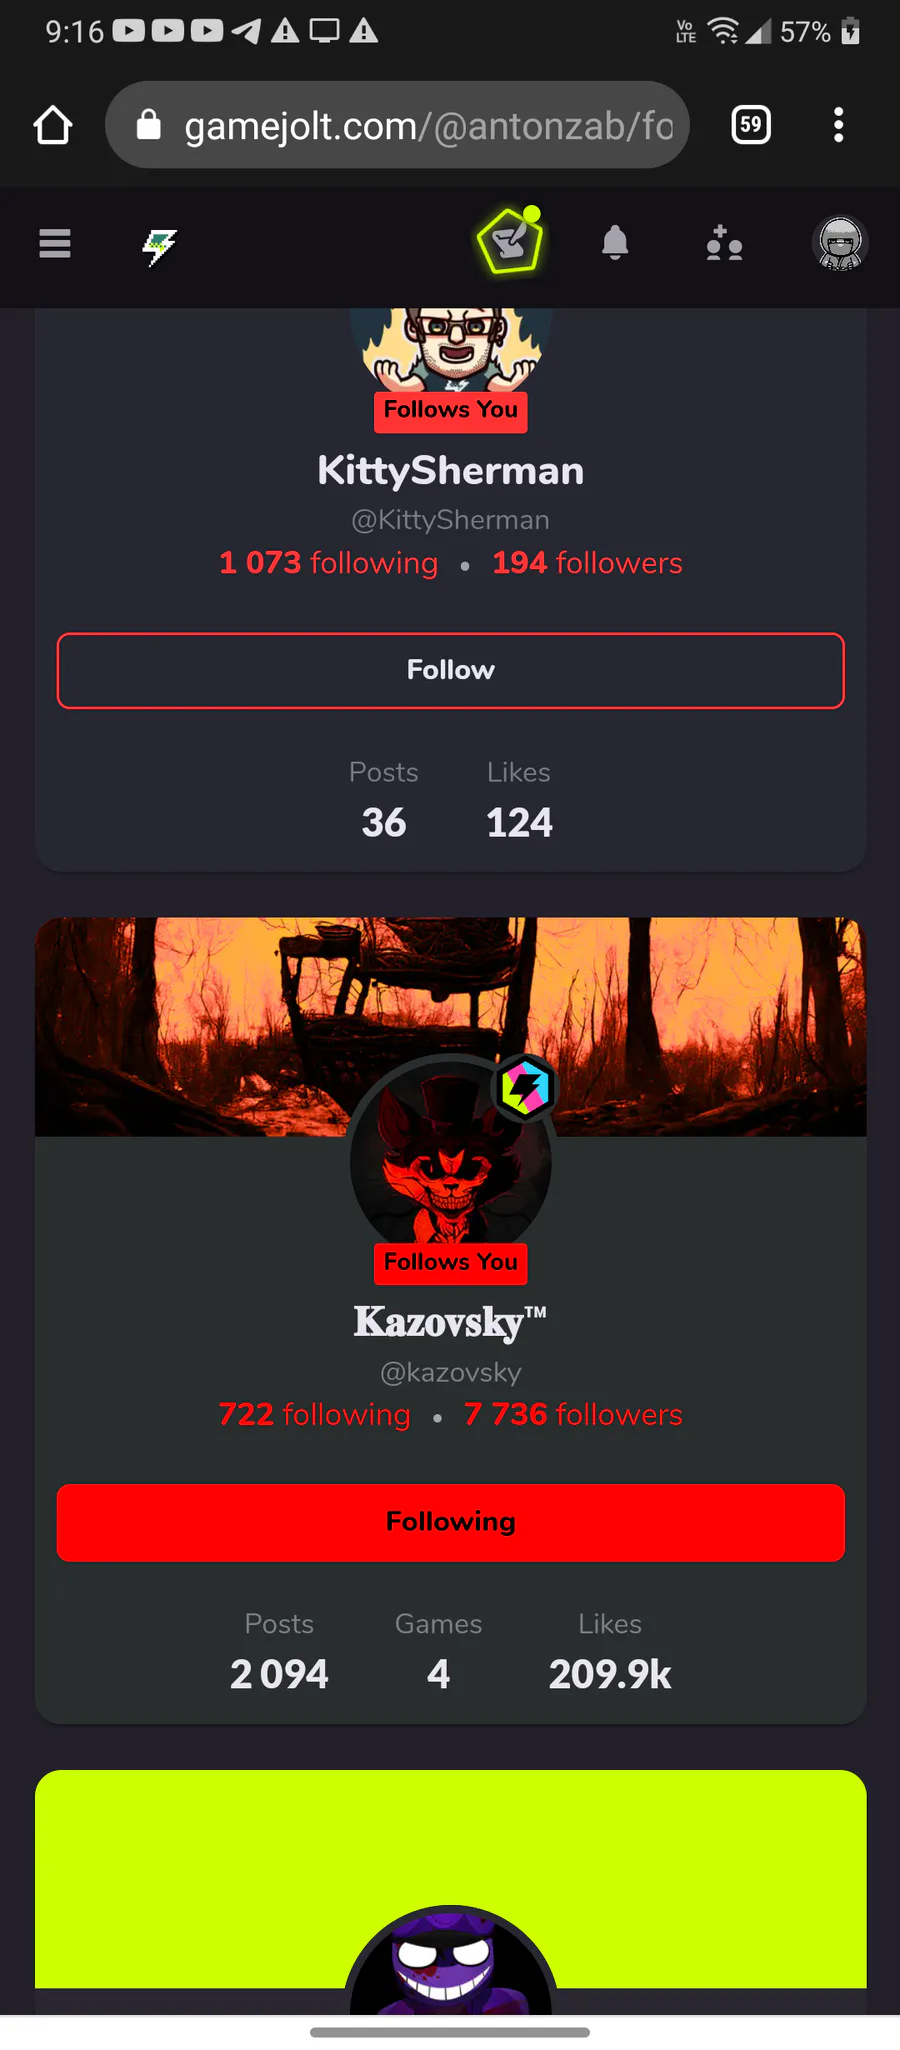The image size is (900, 2050).
Task: Tap the Game Jolt lightning logo
Action: [x=159, y=246]
